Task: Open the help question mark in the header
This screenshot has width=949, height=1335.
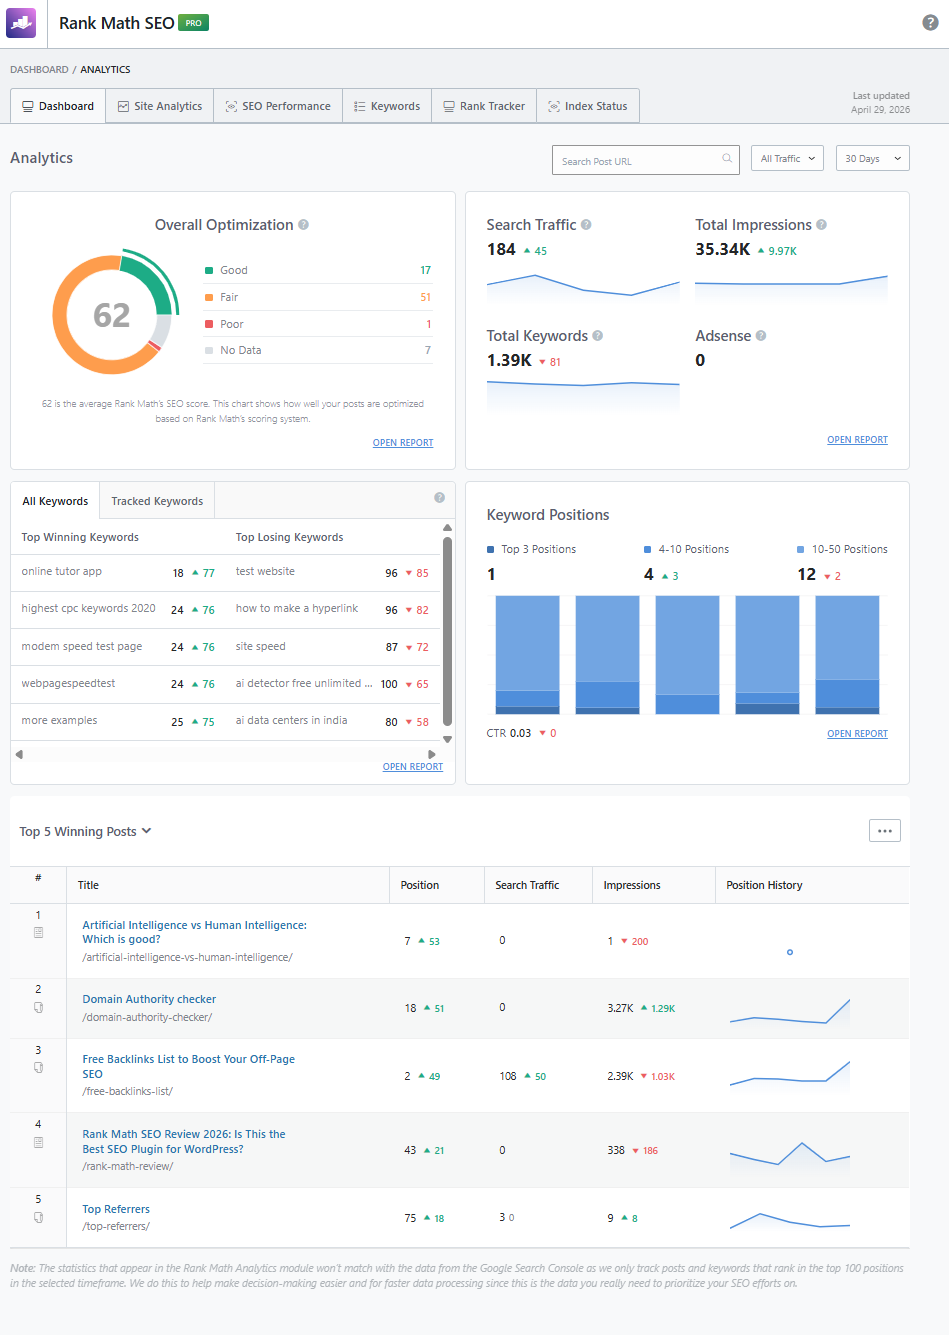Action: pos(930,23)
